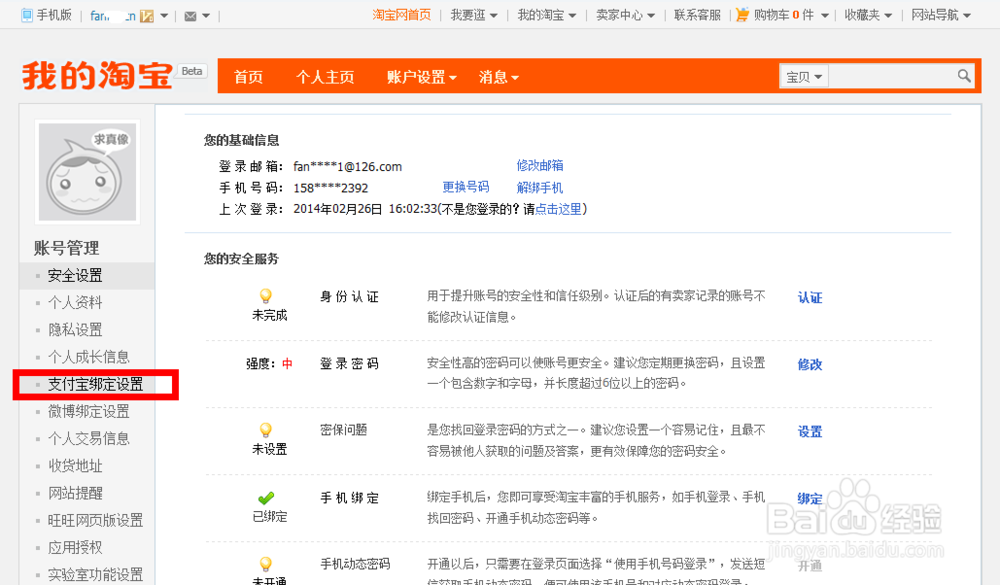Select 旺旺网页版设置 in the sidebar
1000x585 pixels.
click(x=96, y=521)
